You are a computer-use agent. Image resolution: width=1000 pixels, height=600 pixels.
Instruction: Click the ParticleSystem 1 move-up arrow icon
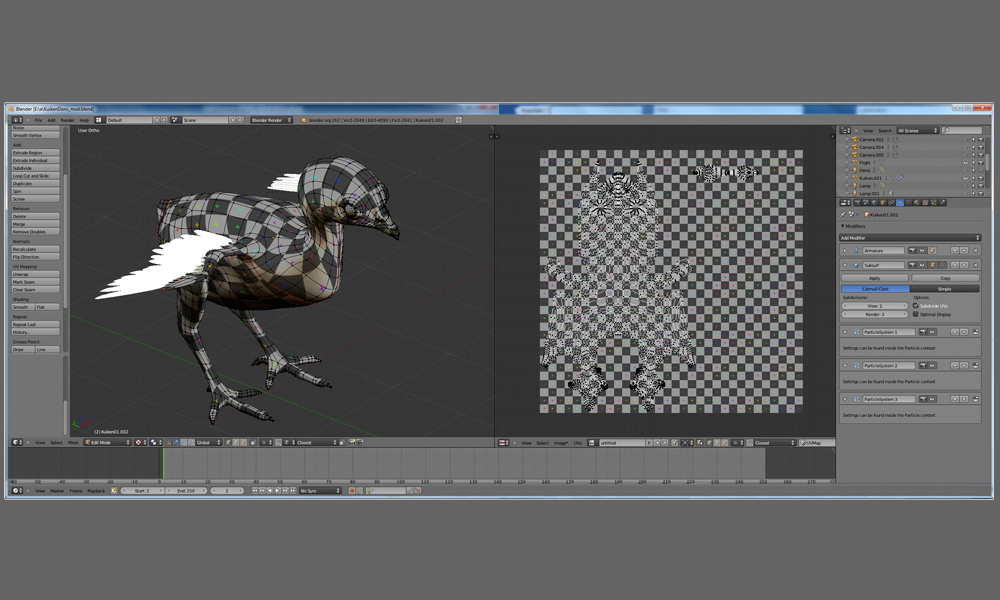(955, 331)
